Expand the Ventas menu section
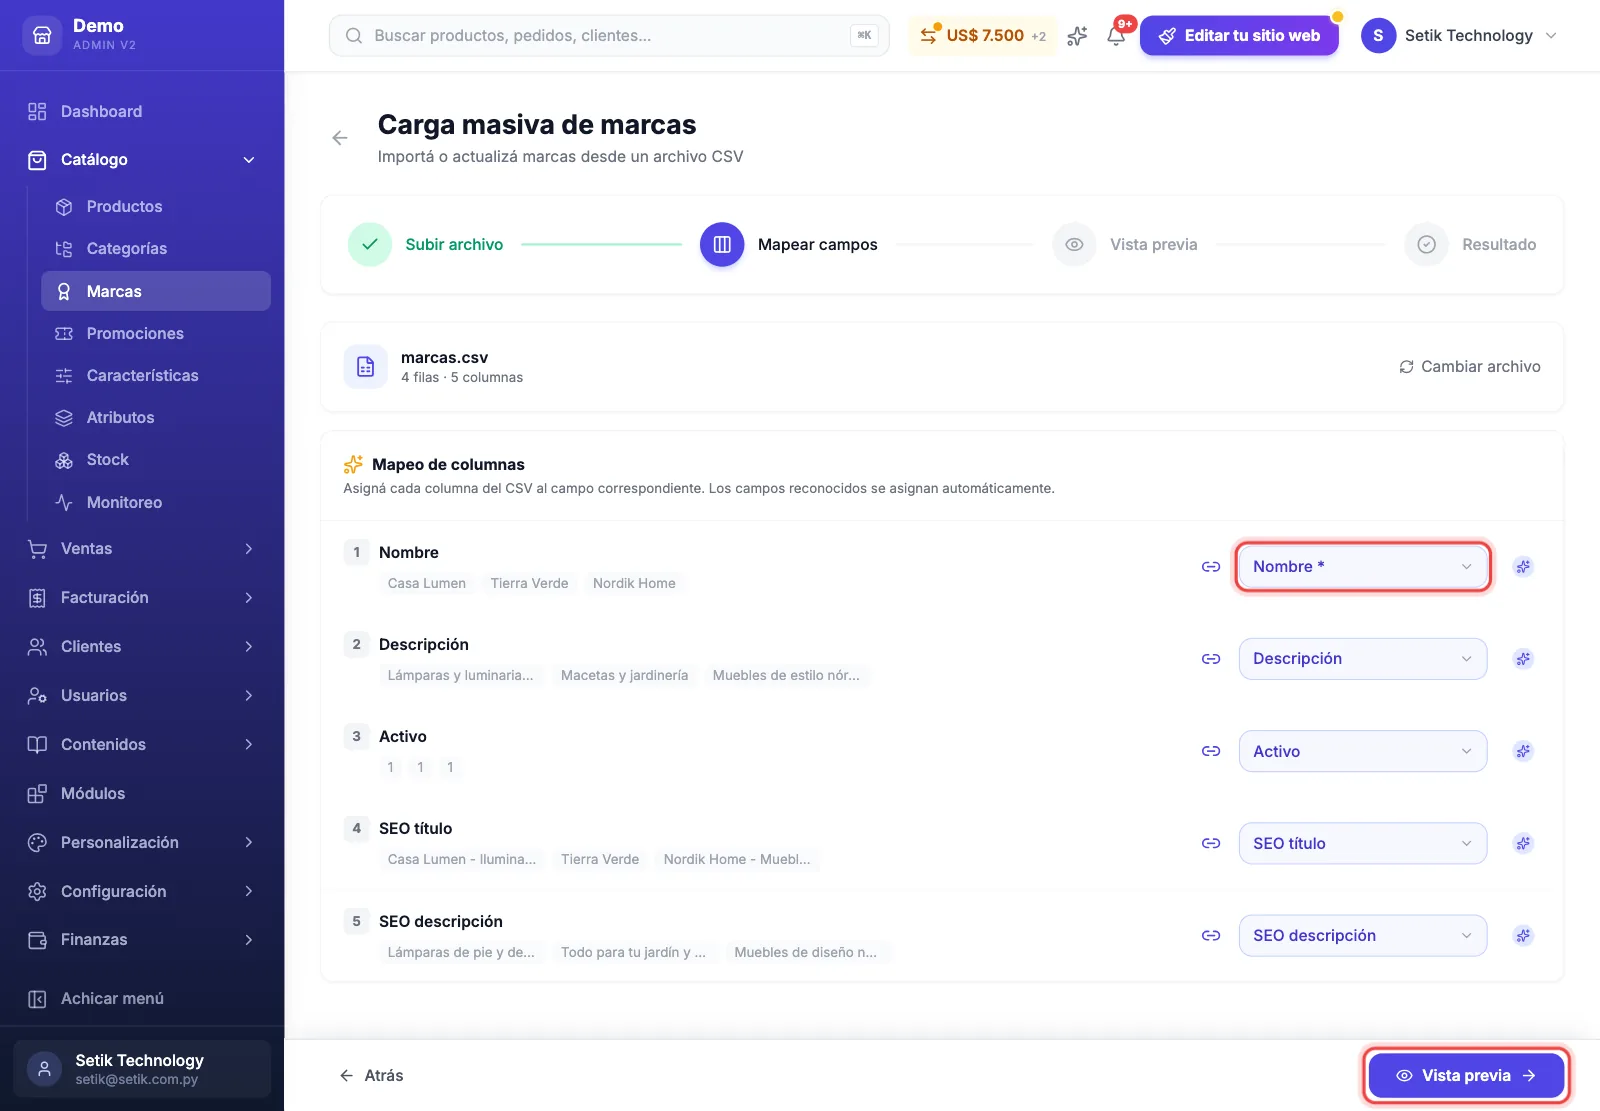 coord(141,549)
